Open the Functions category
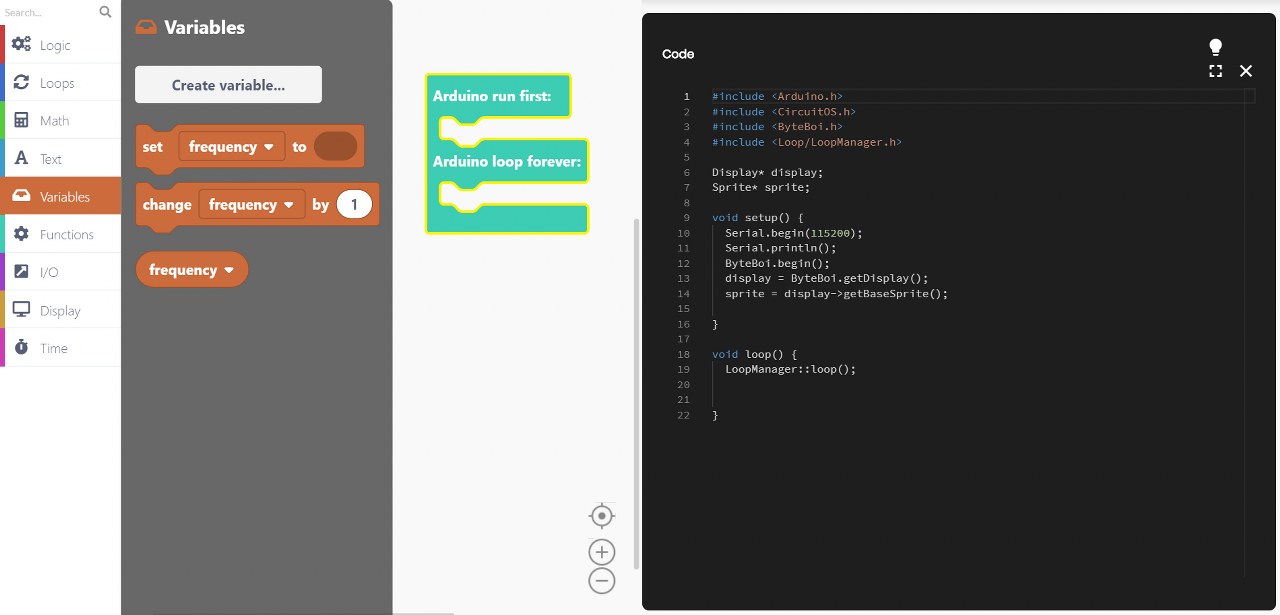 click(x=61, y=234)
